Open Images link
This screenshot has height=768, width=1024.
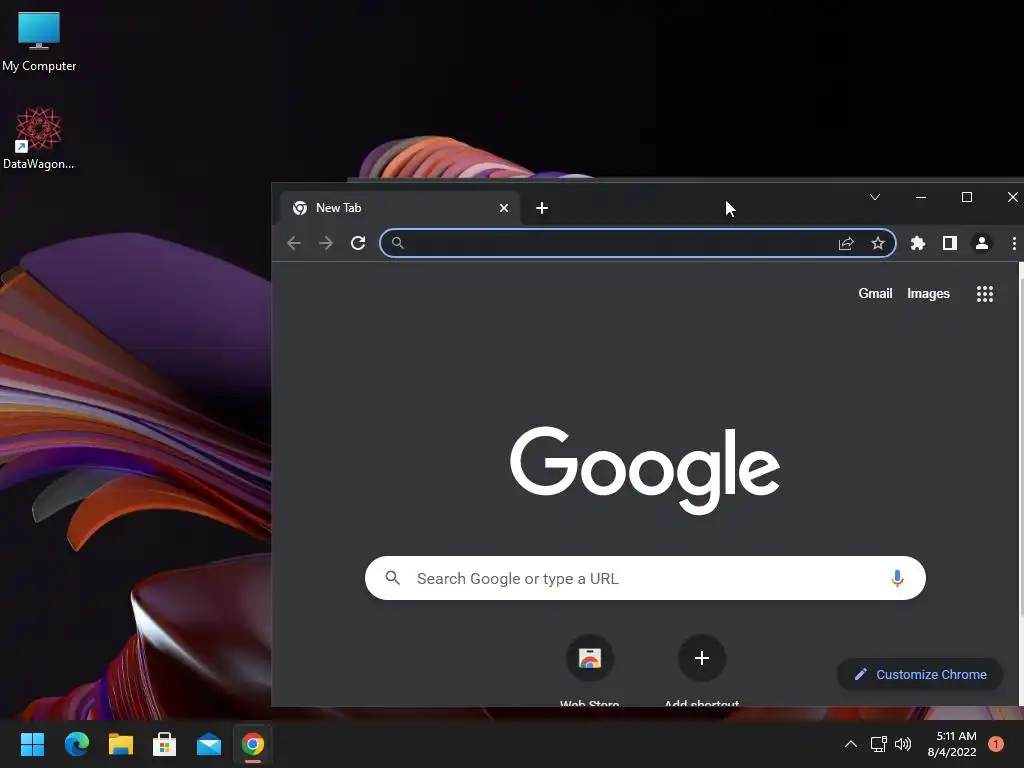(928, 294)
